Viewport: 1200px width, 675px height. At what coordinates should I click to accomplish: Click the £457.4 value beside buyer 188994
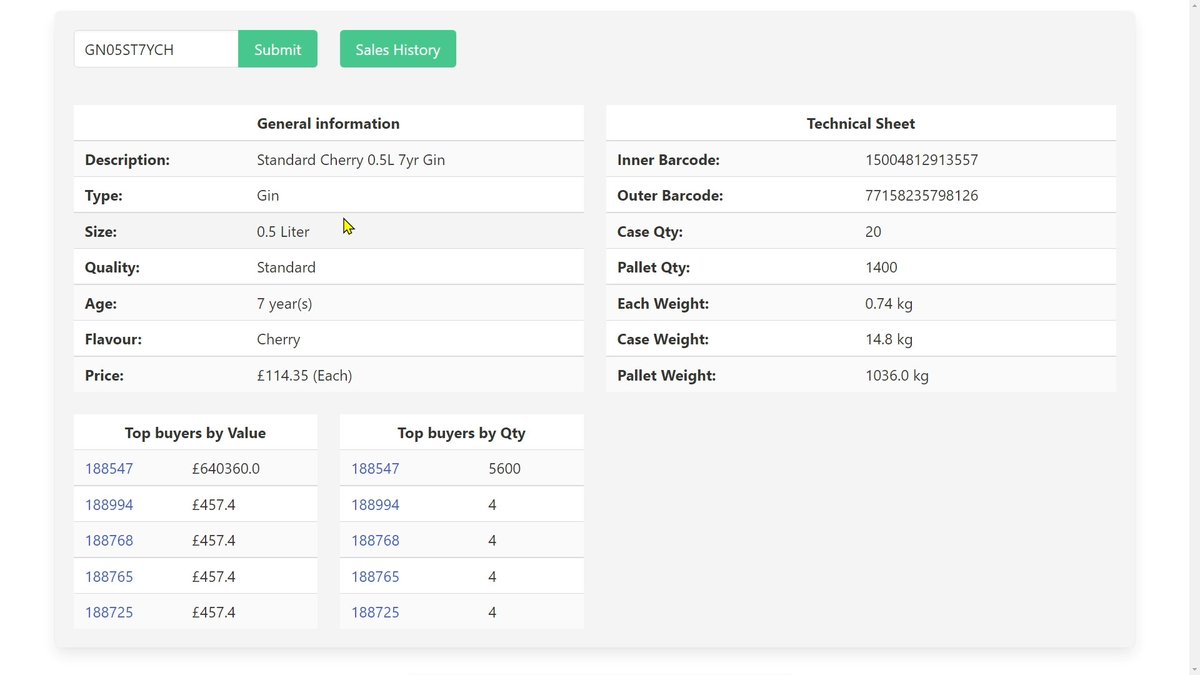coord(214,504)
